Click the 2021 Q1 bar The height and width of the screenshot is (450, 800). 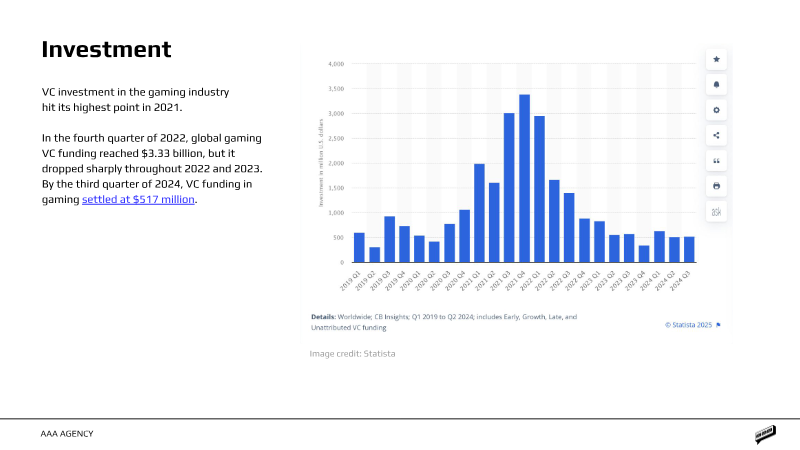[479, 213]
